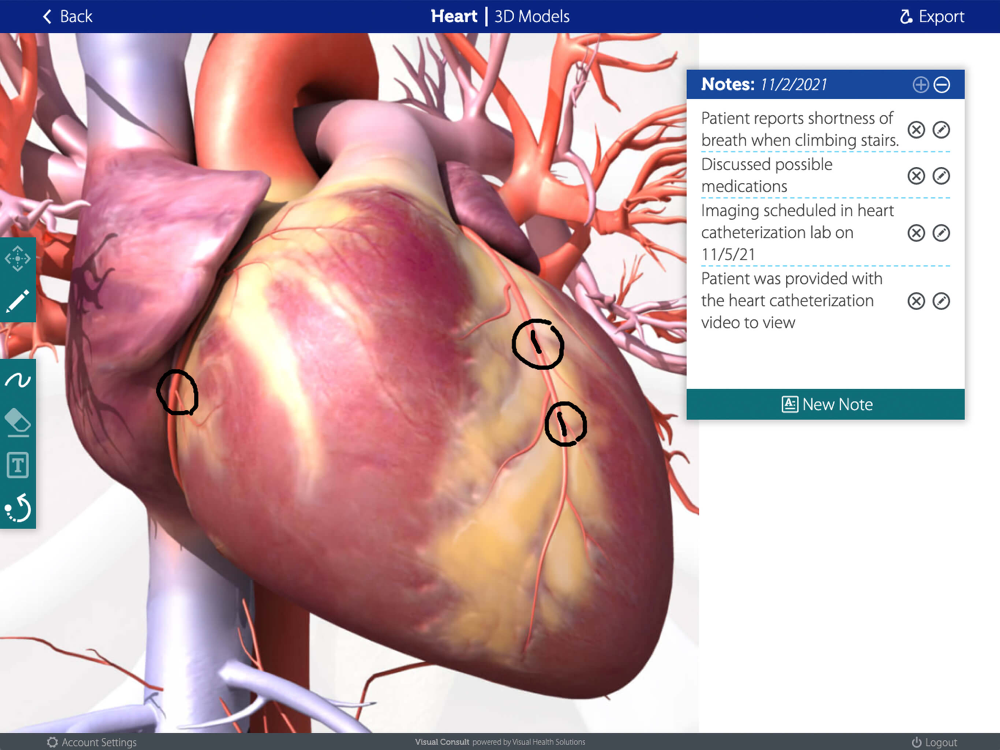
Task: Delete the shortness of breath note
Action: (x=916, y=130)
